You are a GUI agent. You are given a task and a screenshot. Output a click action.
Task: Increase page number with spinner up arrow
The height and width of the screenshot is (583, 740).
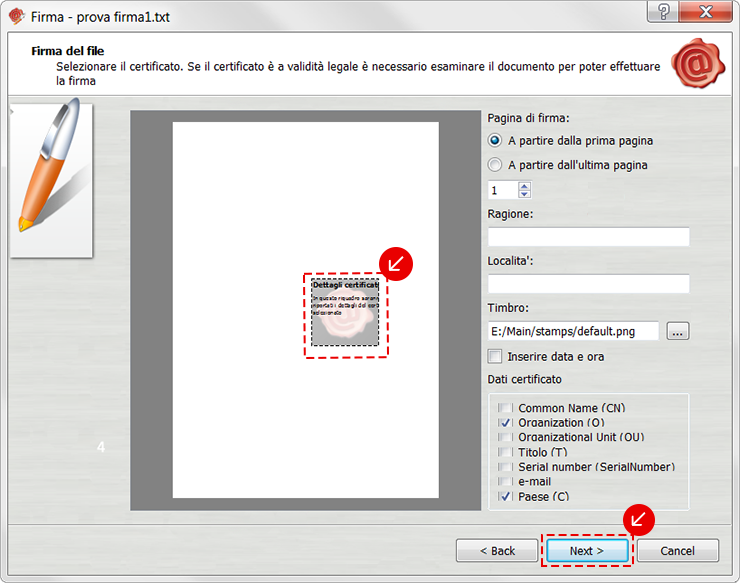point(525,185)
